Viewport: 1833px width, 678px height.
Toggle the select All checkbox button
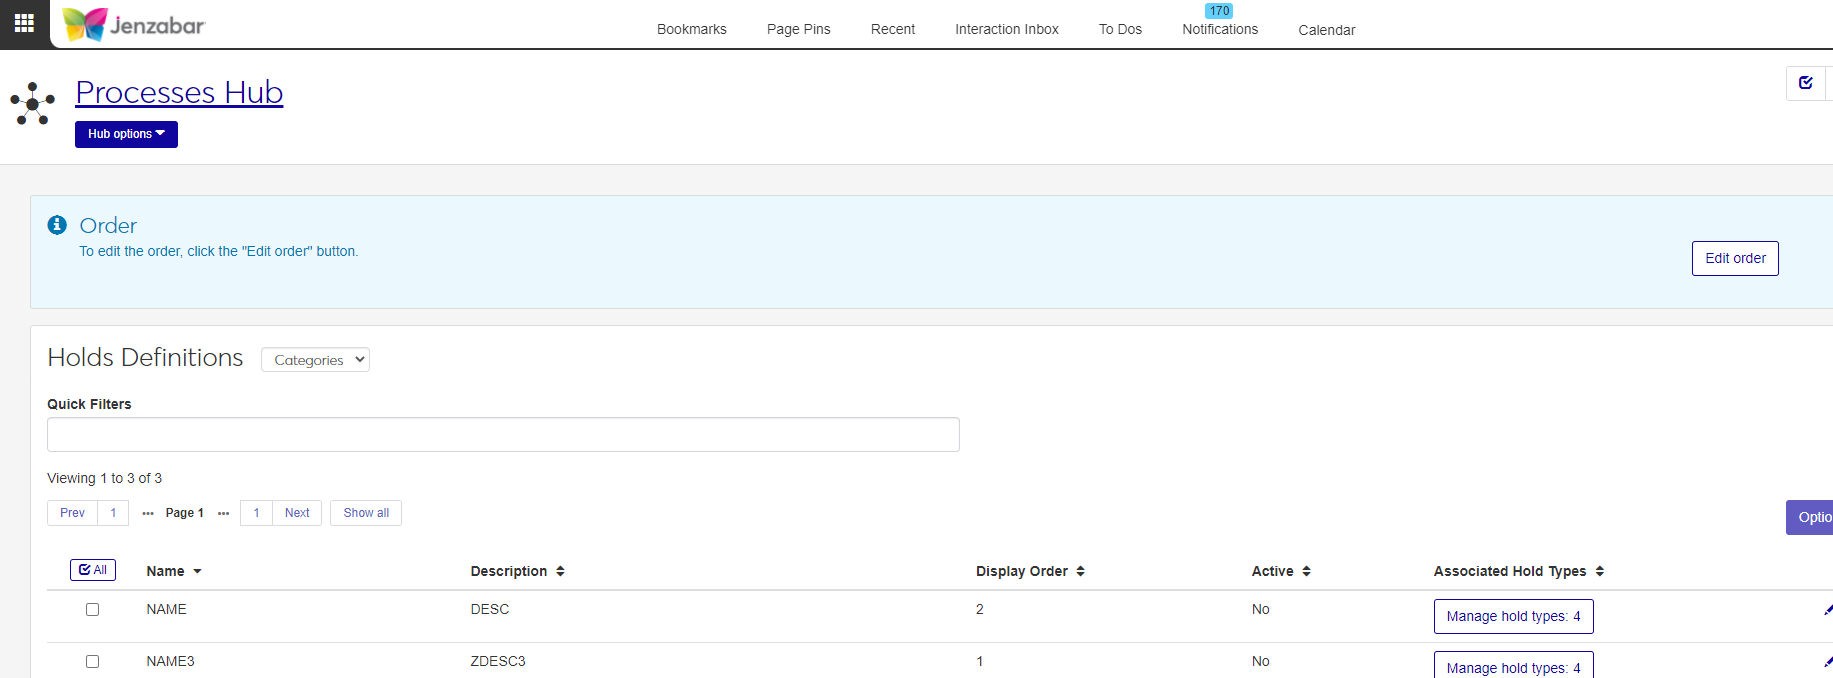pos(93,570)
